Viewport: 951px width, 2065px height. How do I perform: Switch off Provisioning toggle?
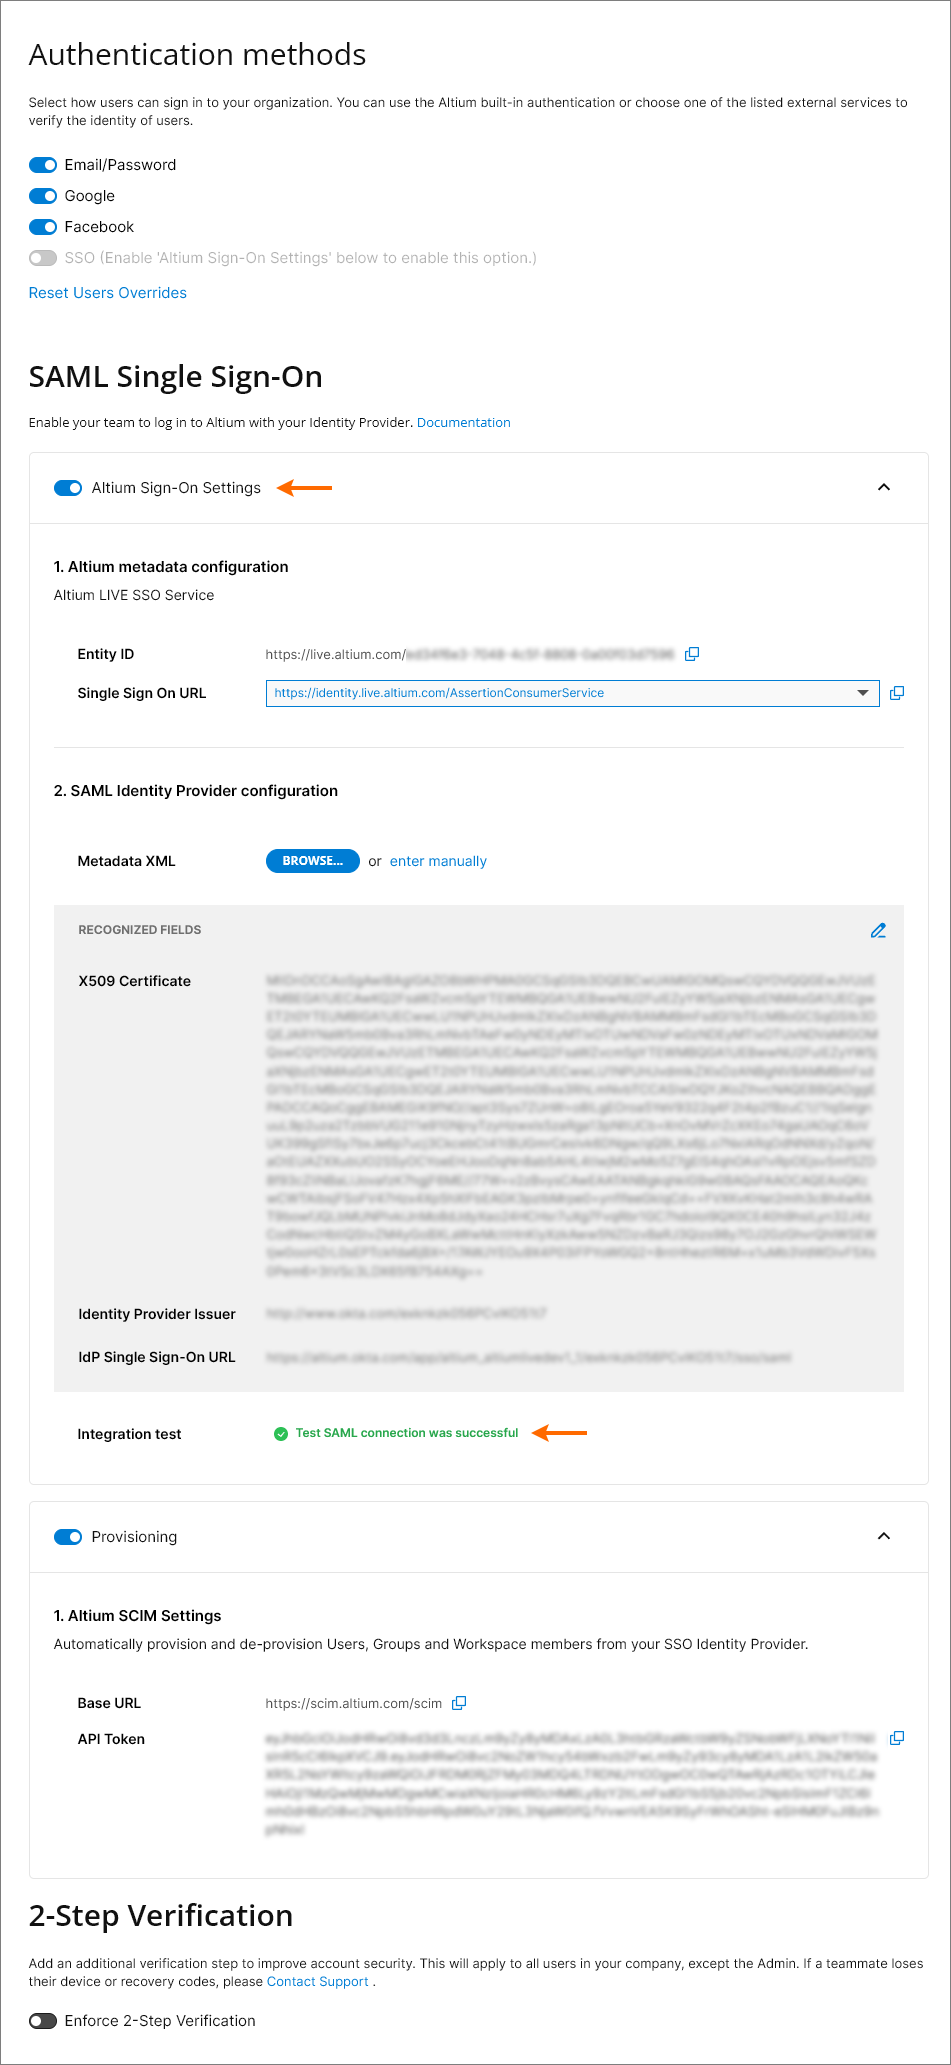pos(68,1537)
